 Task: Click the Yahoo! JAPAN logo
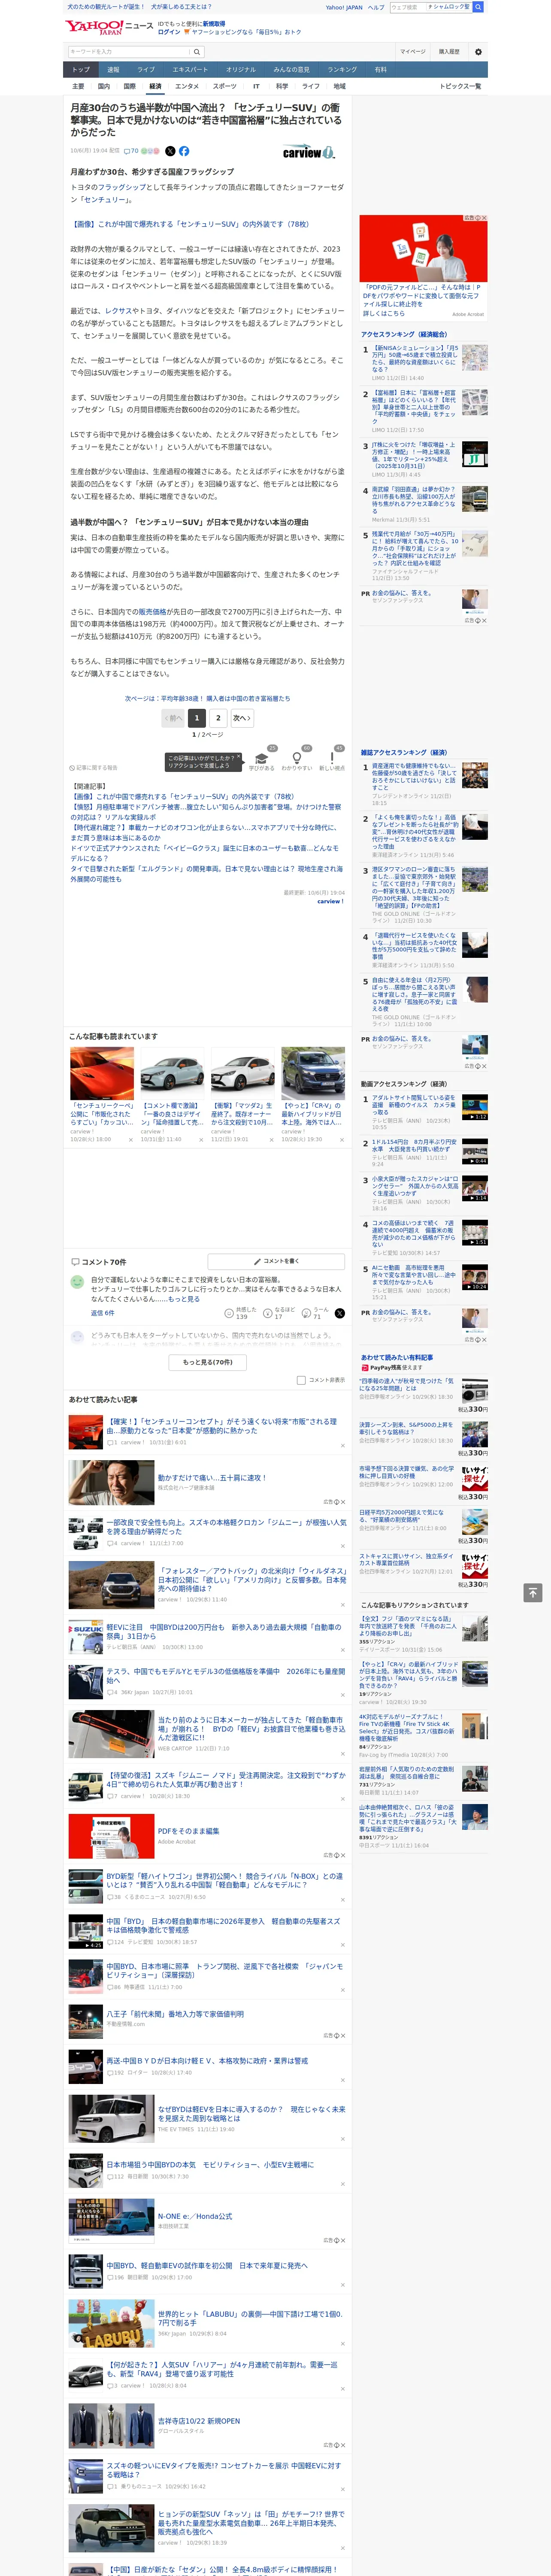point(95,27)
